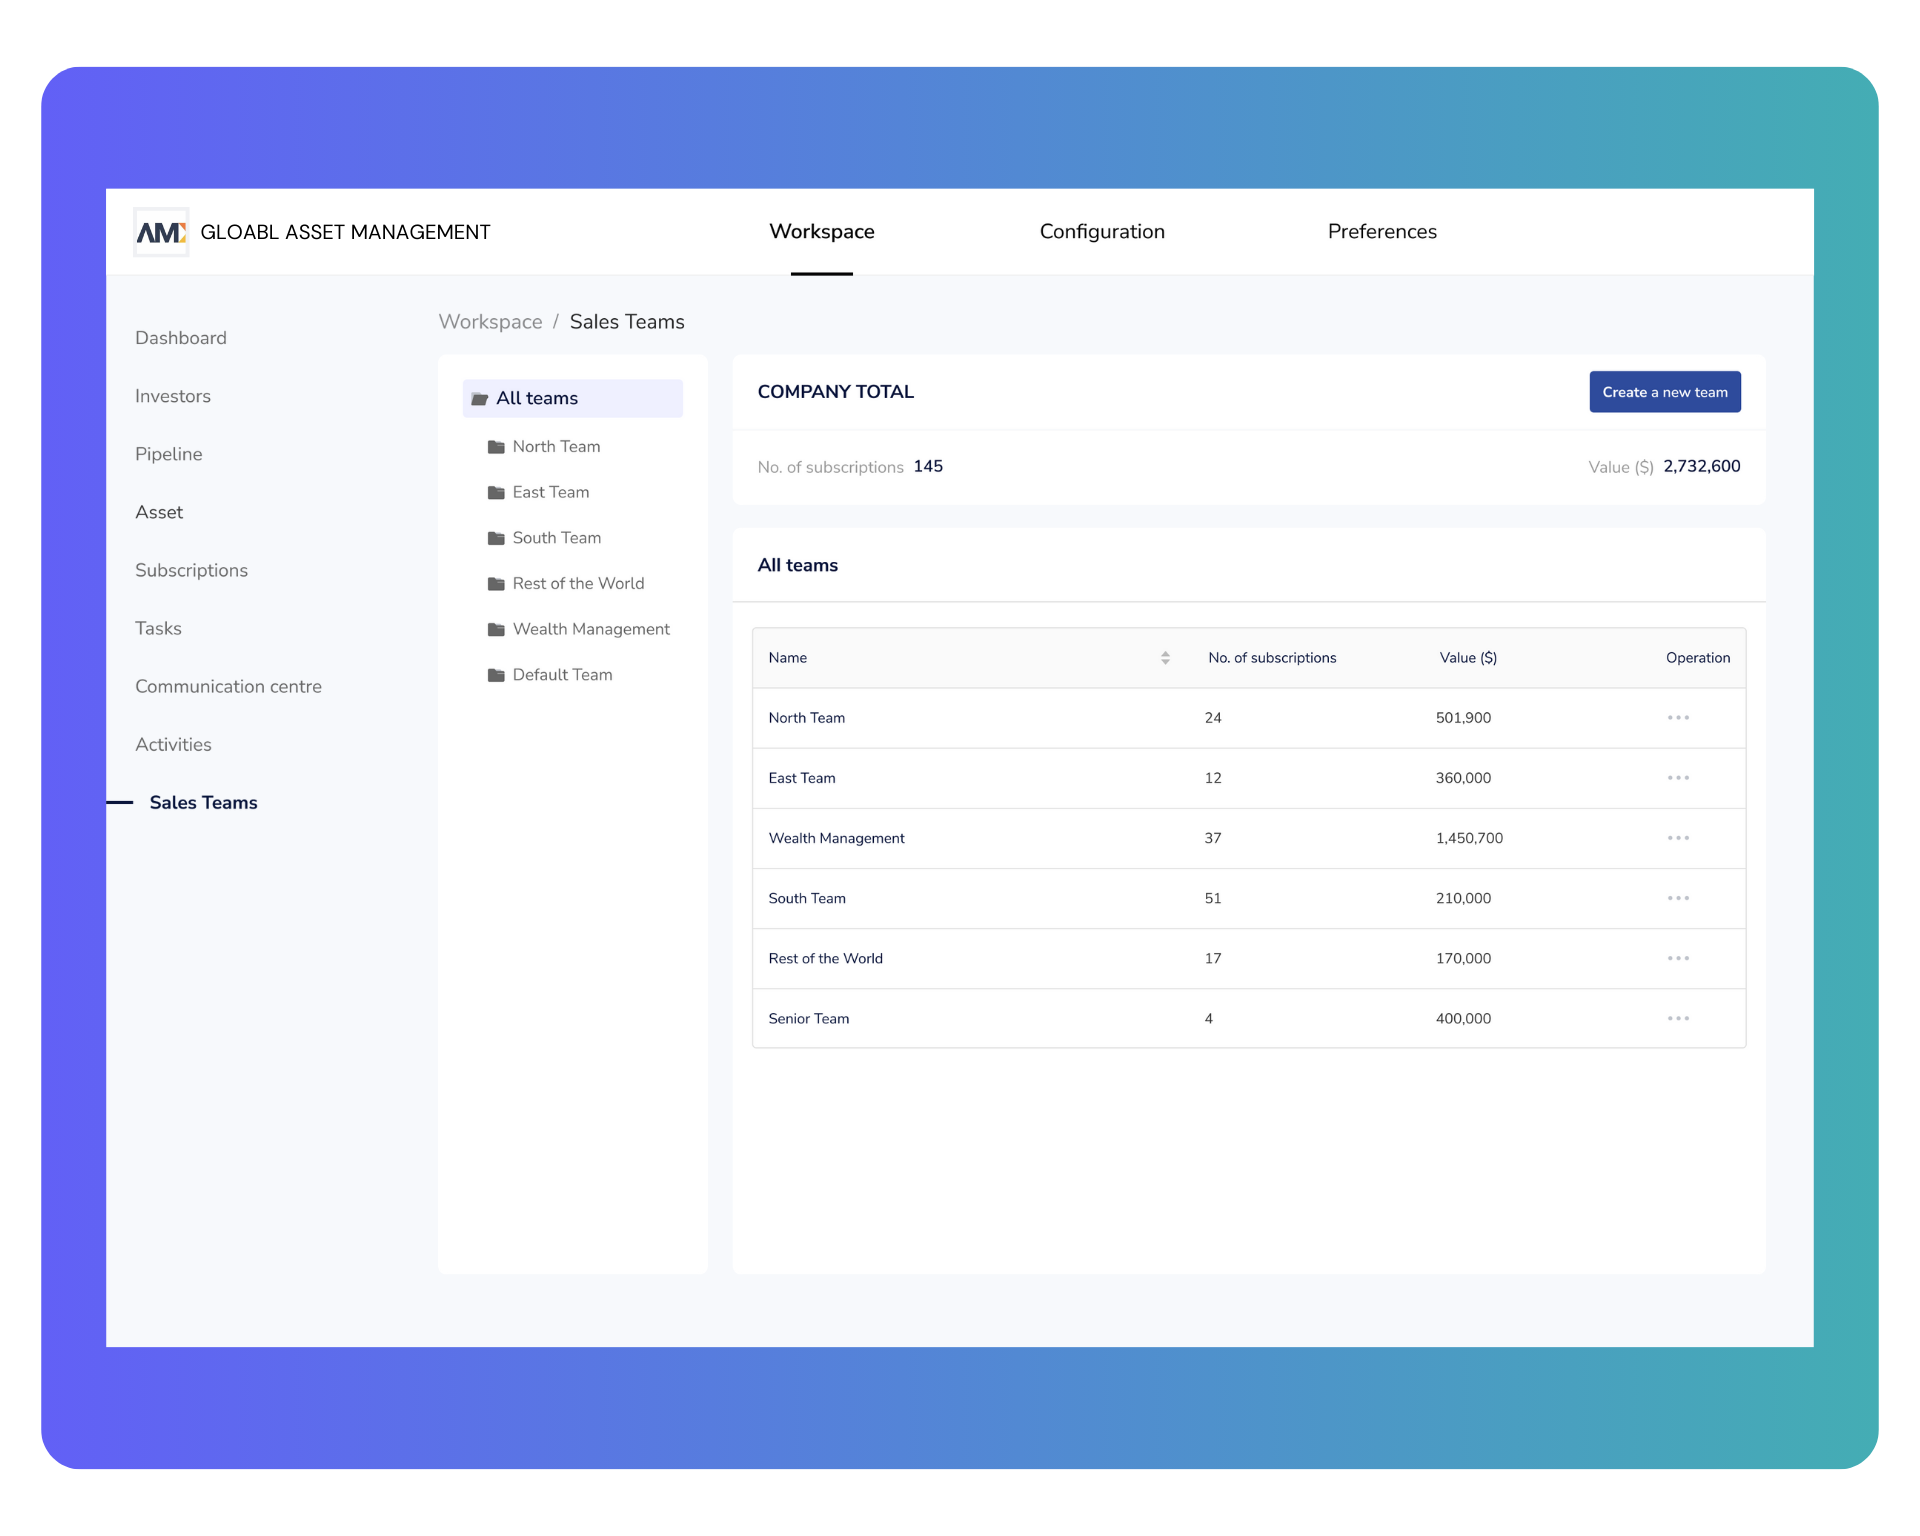This screenshot has height=1536, width=1920.
Task: Click the AM company logo
Action: 161,232
